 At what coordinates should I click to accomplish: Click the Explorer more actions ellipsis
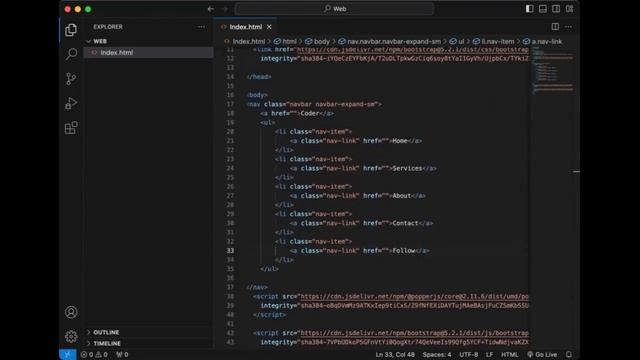tap(201, 27)
